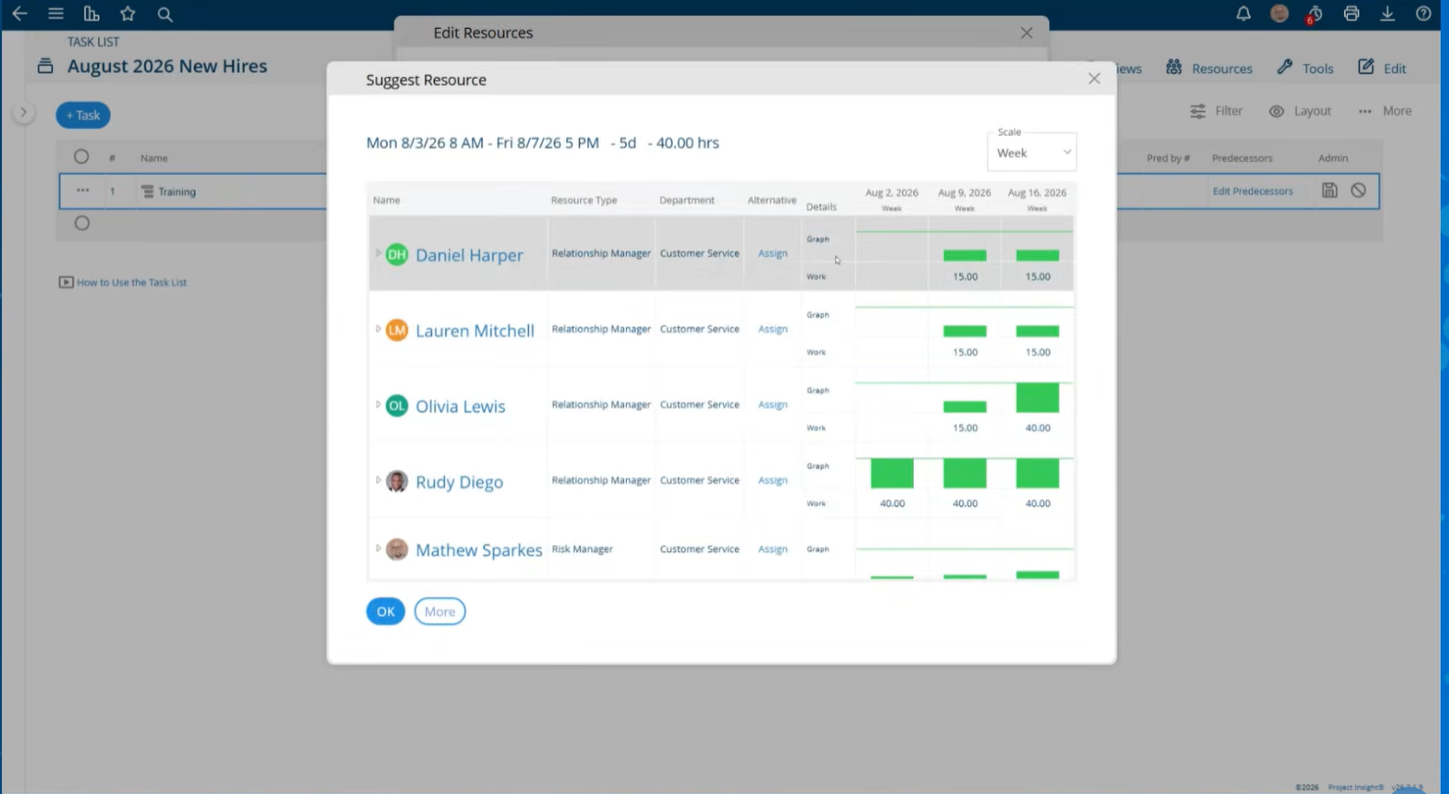The width and height of the screenshot is (1449, 794).
Task: Add a new task with the + Task button
Action: click(x=83, y=115)
